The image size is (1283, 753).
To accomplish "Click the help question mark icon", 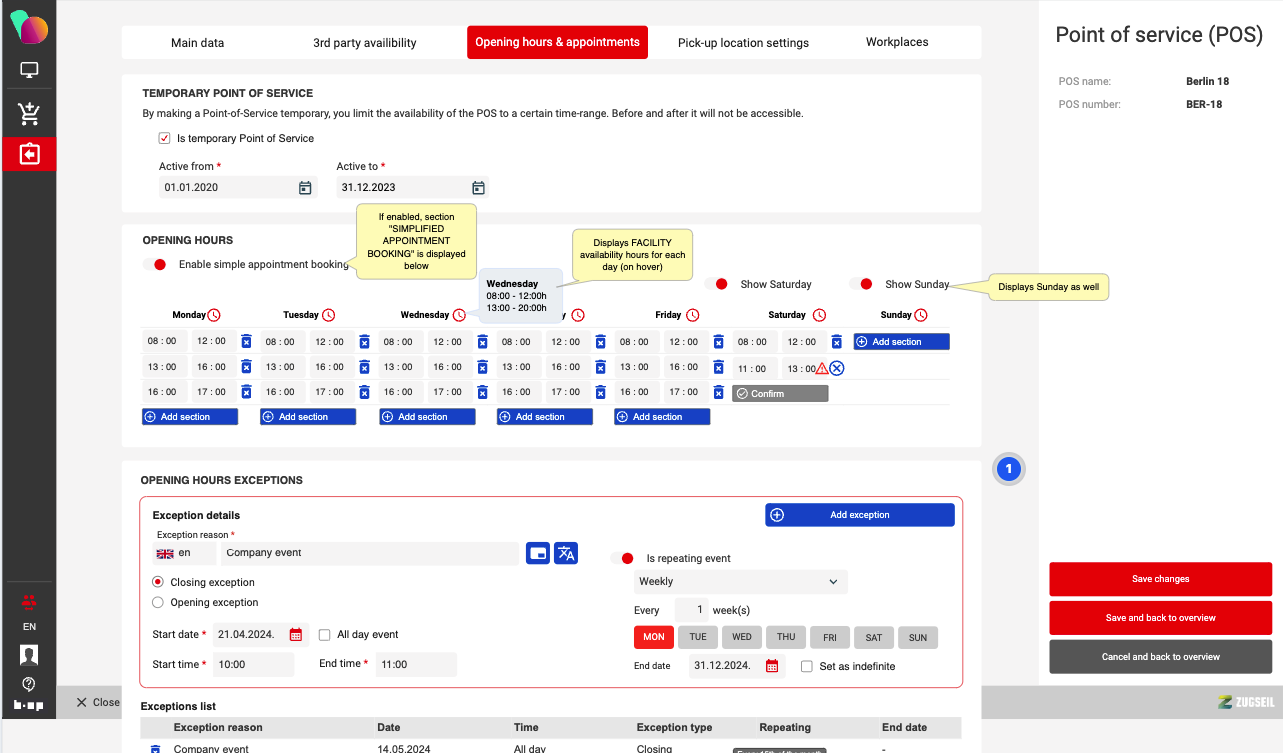I will pos(29,684).
